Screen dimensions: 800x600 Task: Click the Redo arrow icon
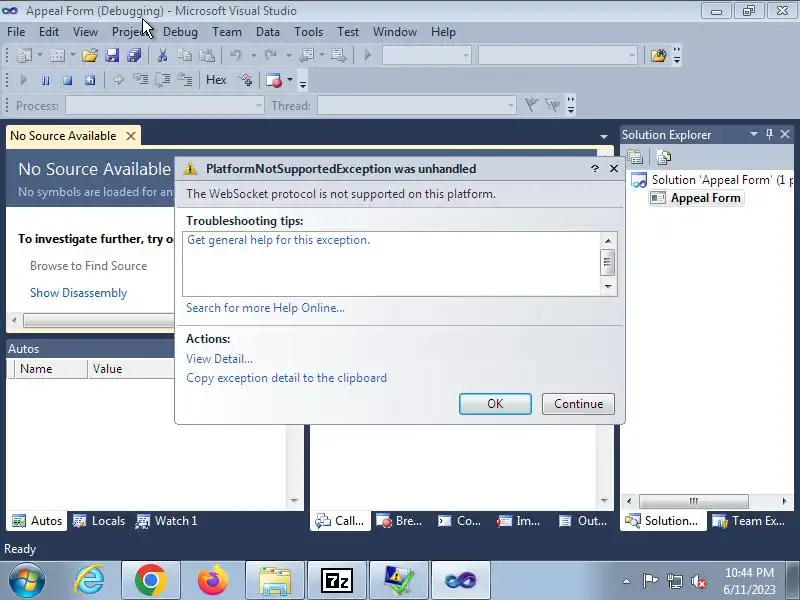coord(271,55)
